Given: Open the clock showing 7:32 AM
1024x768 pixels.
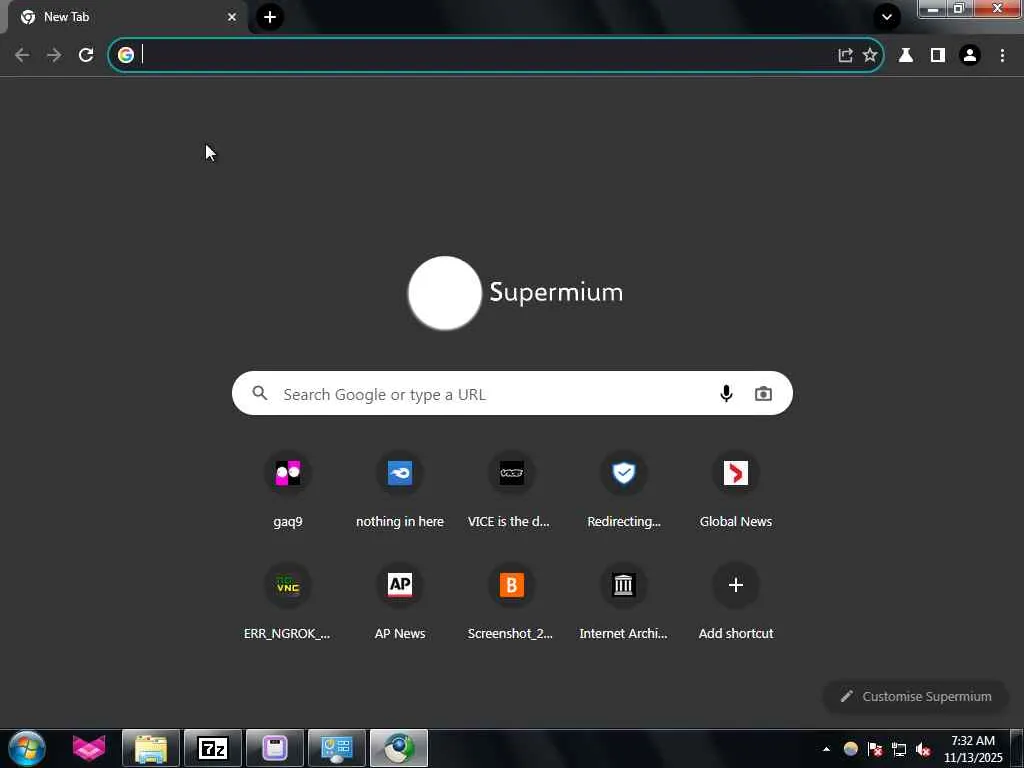Looking at the screenshot, I should [973, 749].
